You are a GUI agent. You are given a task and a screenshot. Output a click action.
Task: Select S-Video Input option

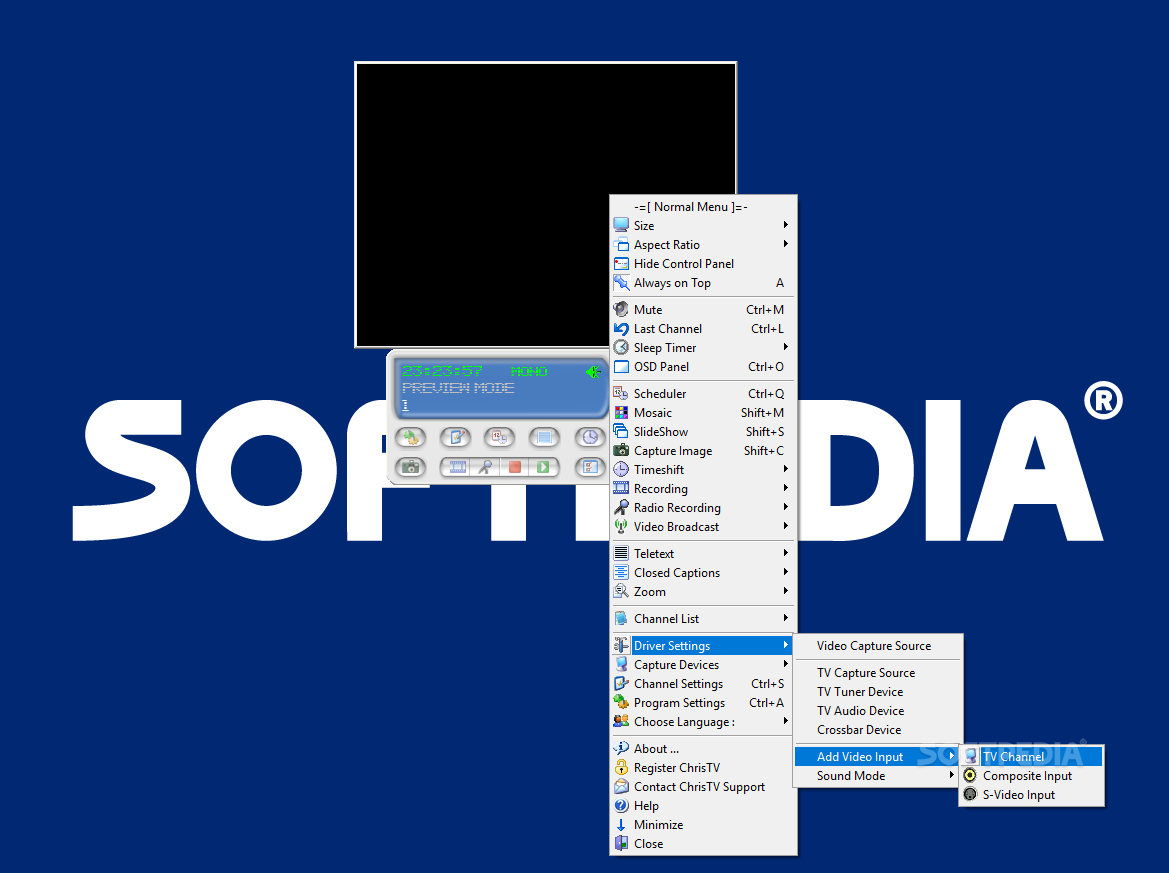tap(1031, 795)
